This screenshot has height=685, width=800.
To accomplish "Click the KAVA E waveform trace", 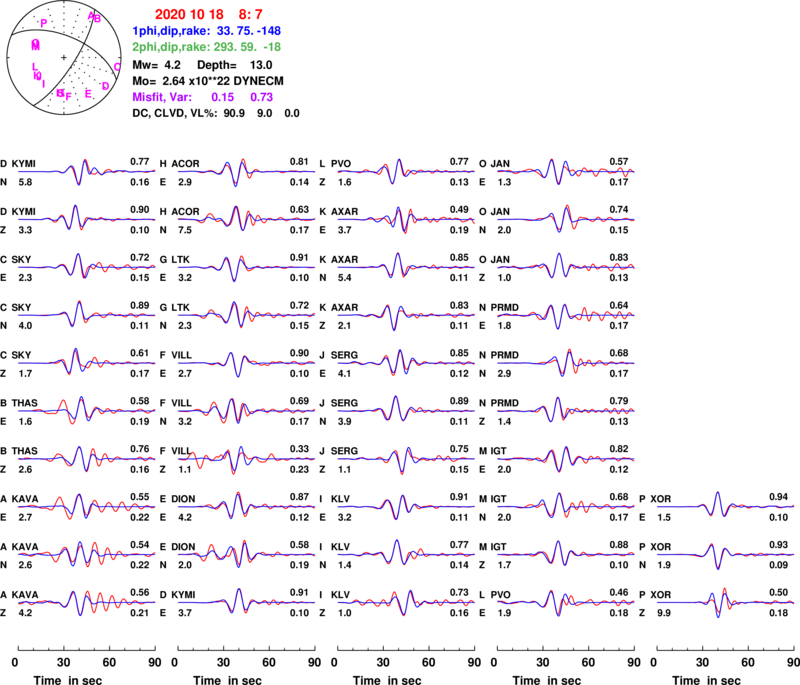I will pyautogui.click(x=87, y=506).
